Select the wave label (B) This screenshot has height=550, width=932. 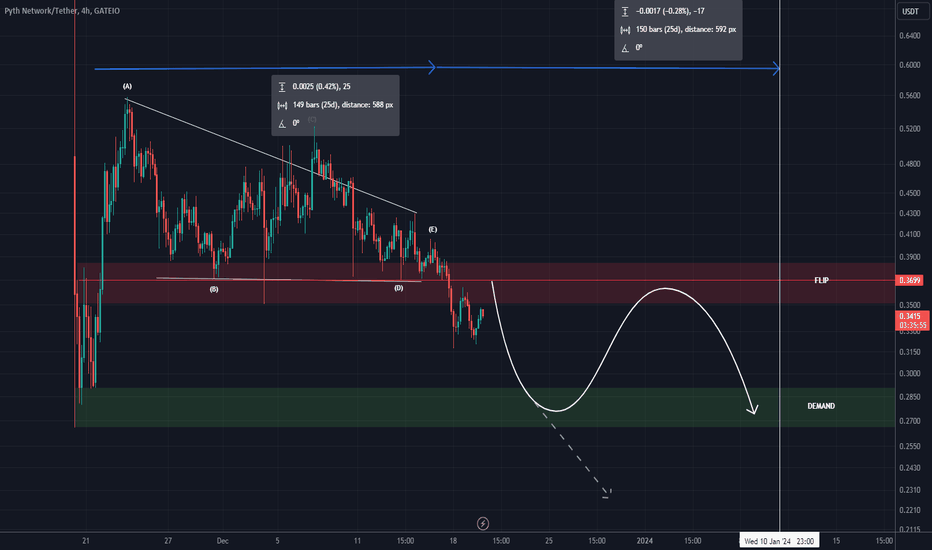(x=213, y=290)
